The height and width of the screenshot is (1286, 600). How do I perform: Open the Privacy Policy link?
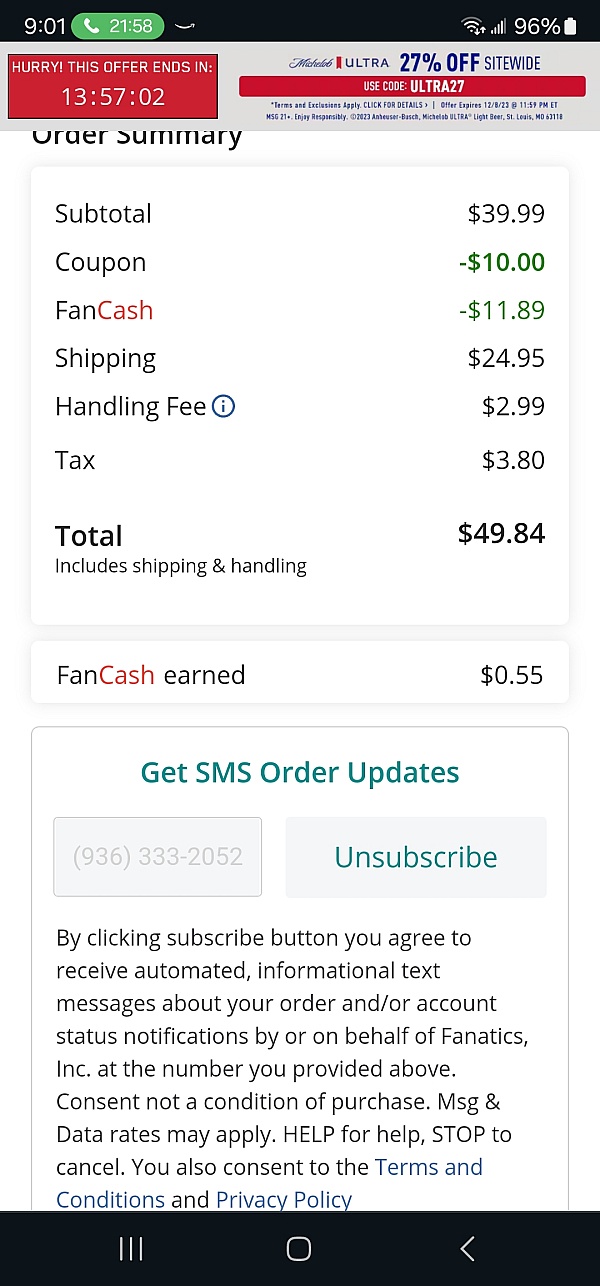point(284,1199)
